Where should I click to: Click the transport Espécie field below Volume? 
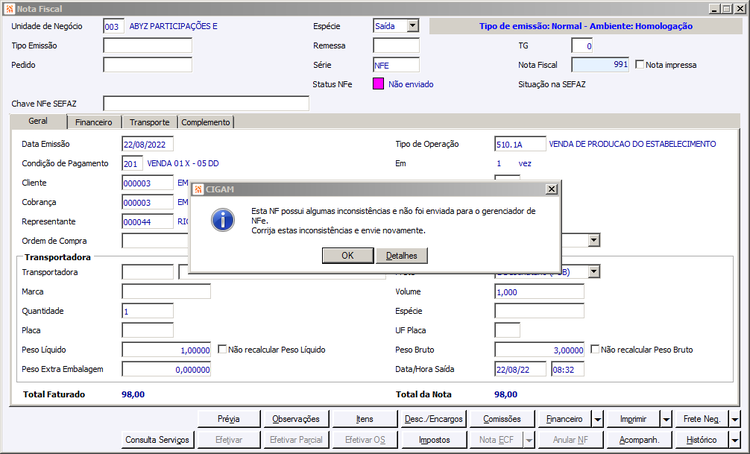(x=539, y=311)
